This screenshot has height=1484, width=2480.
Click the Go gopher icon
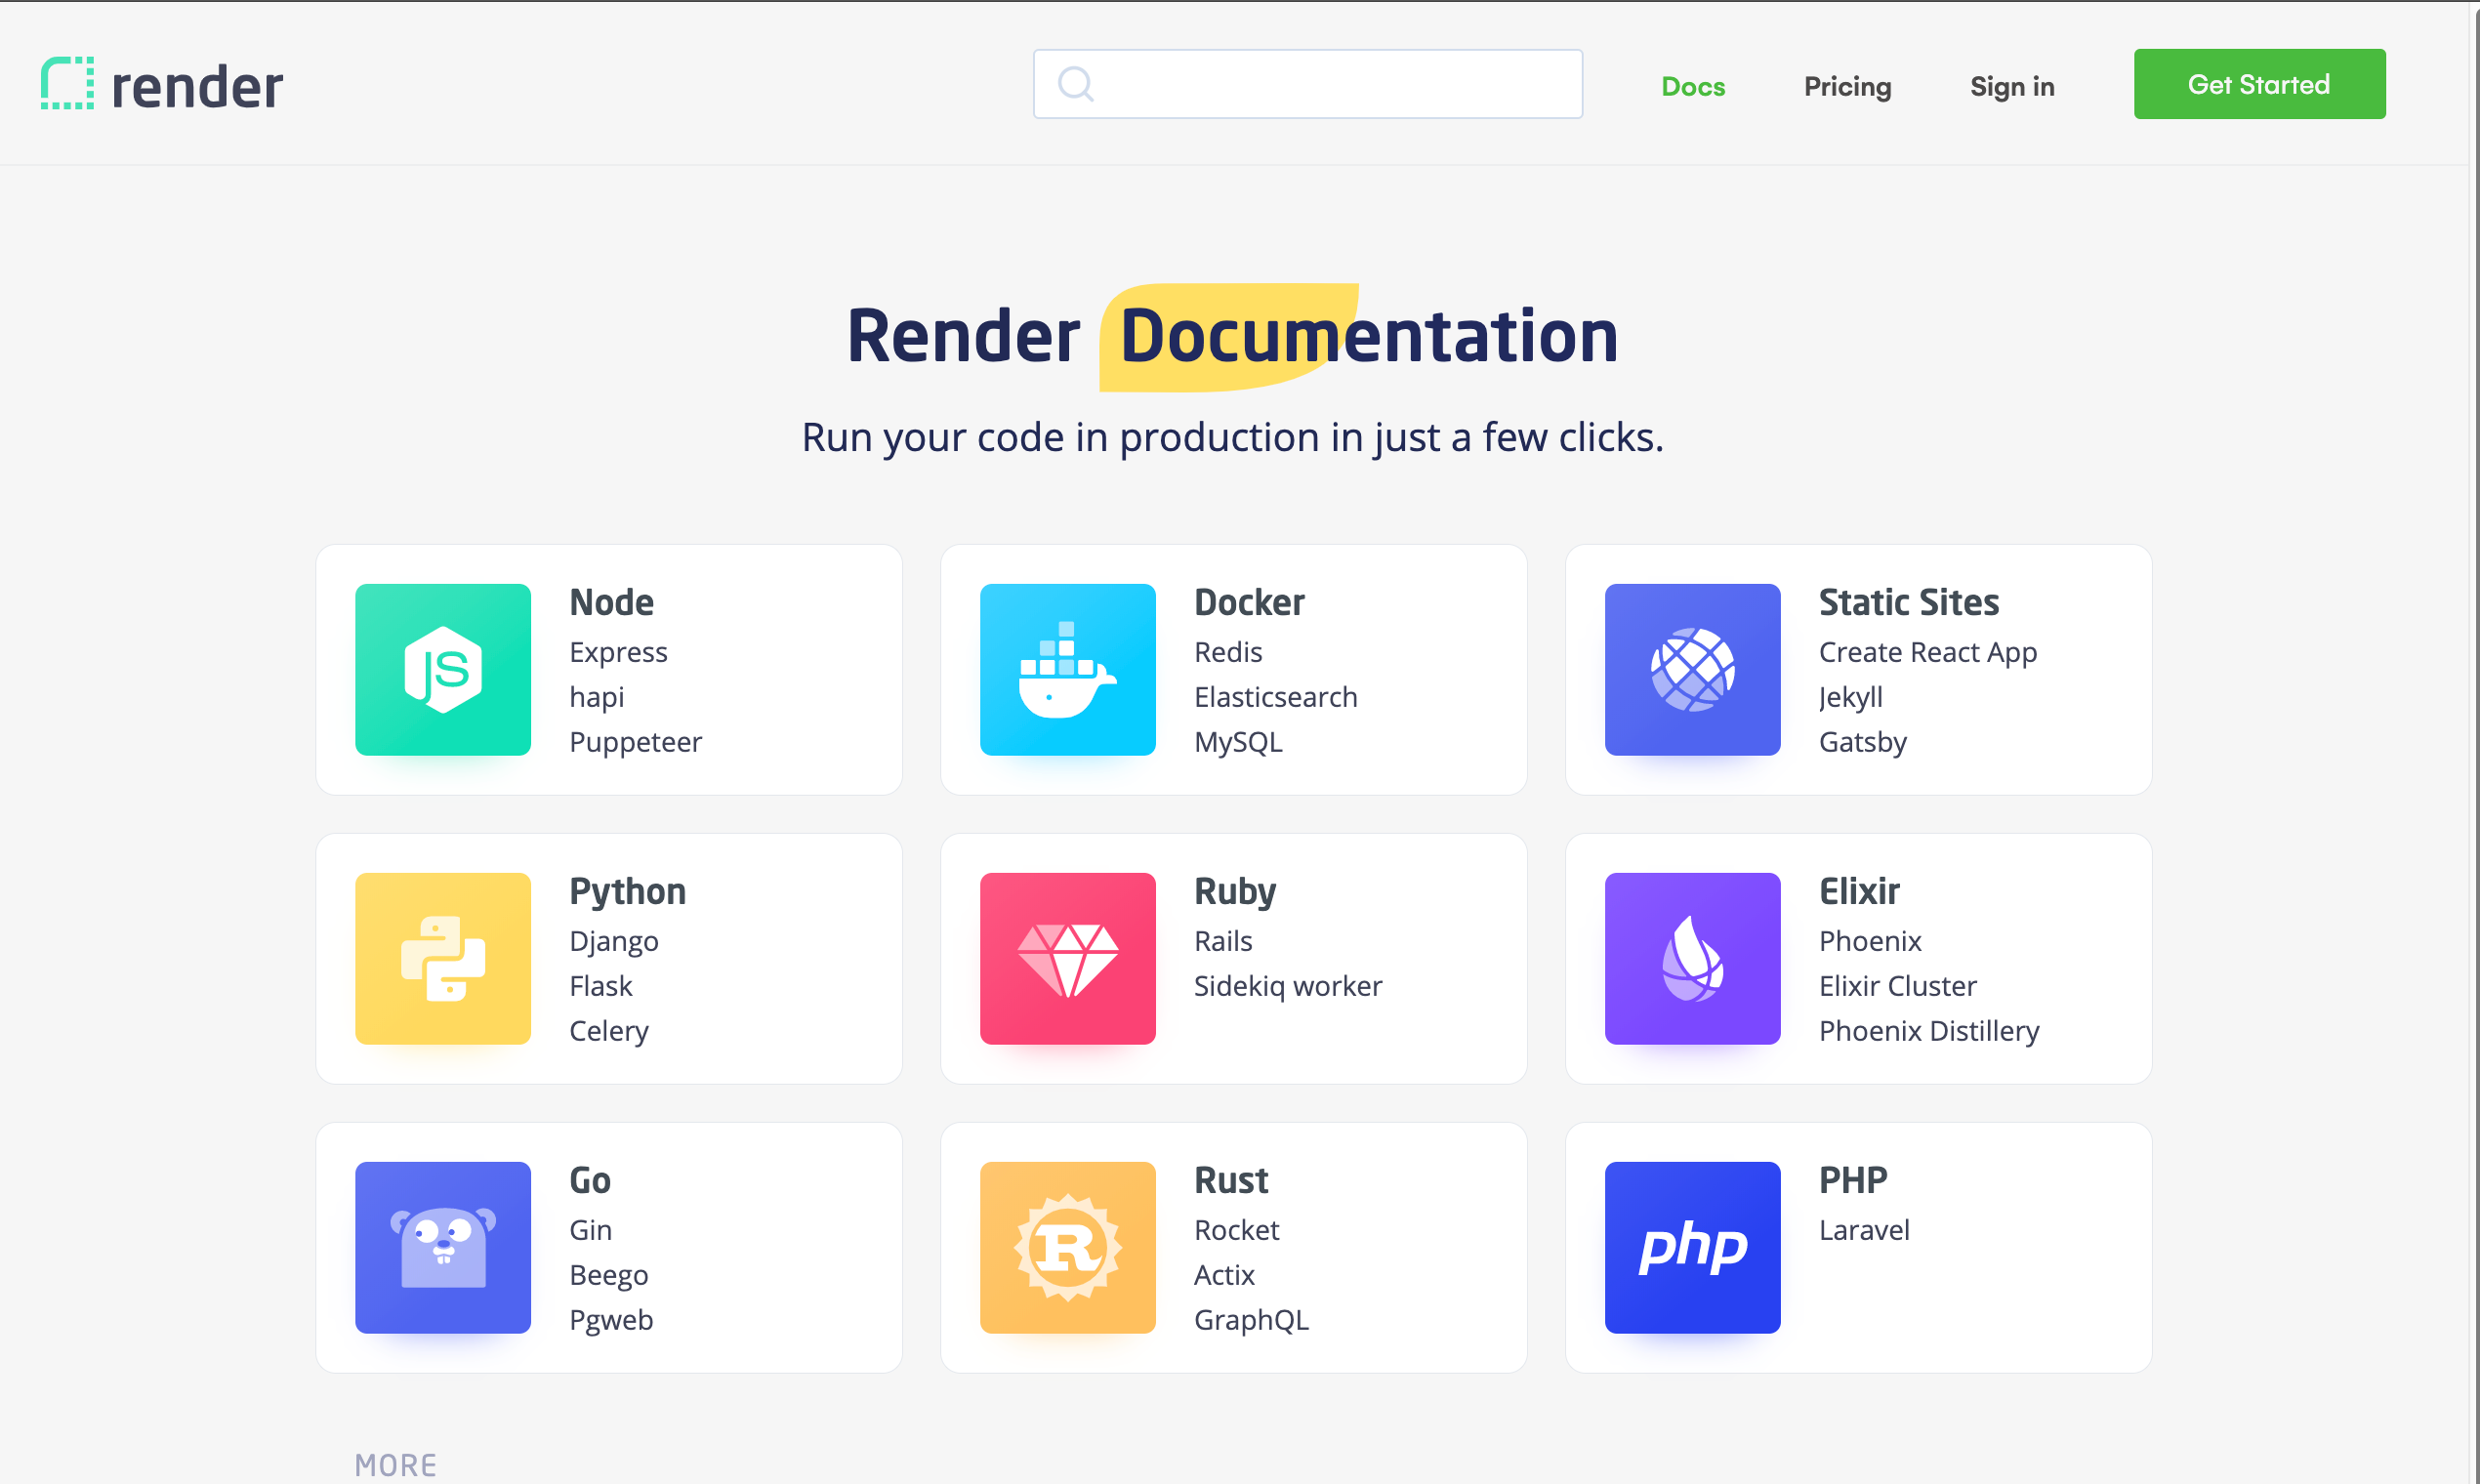[442, 1246]
